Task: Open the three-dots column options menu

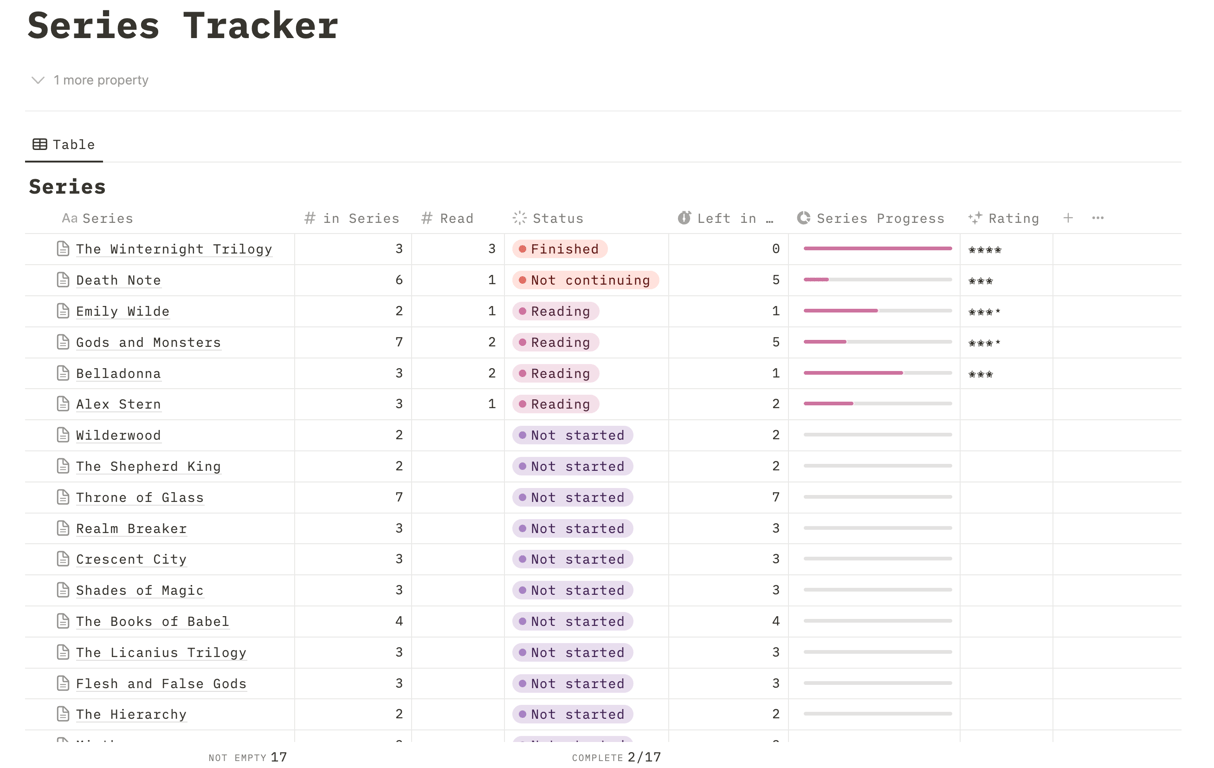Action: [x=1098, y=218]
